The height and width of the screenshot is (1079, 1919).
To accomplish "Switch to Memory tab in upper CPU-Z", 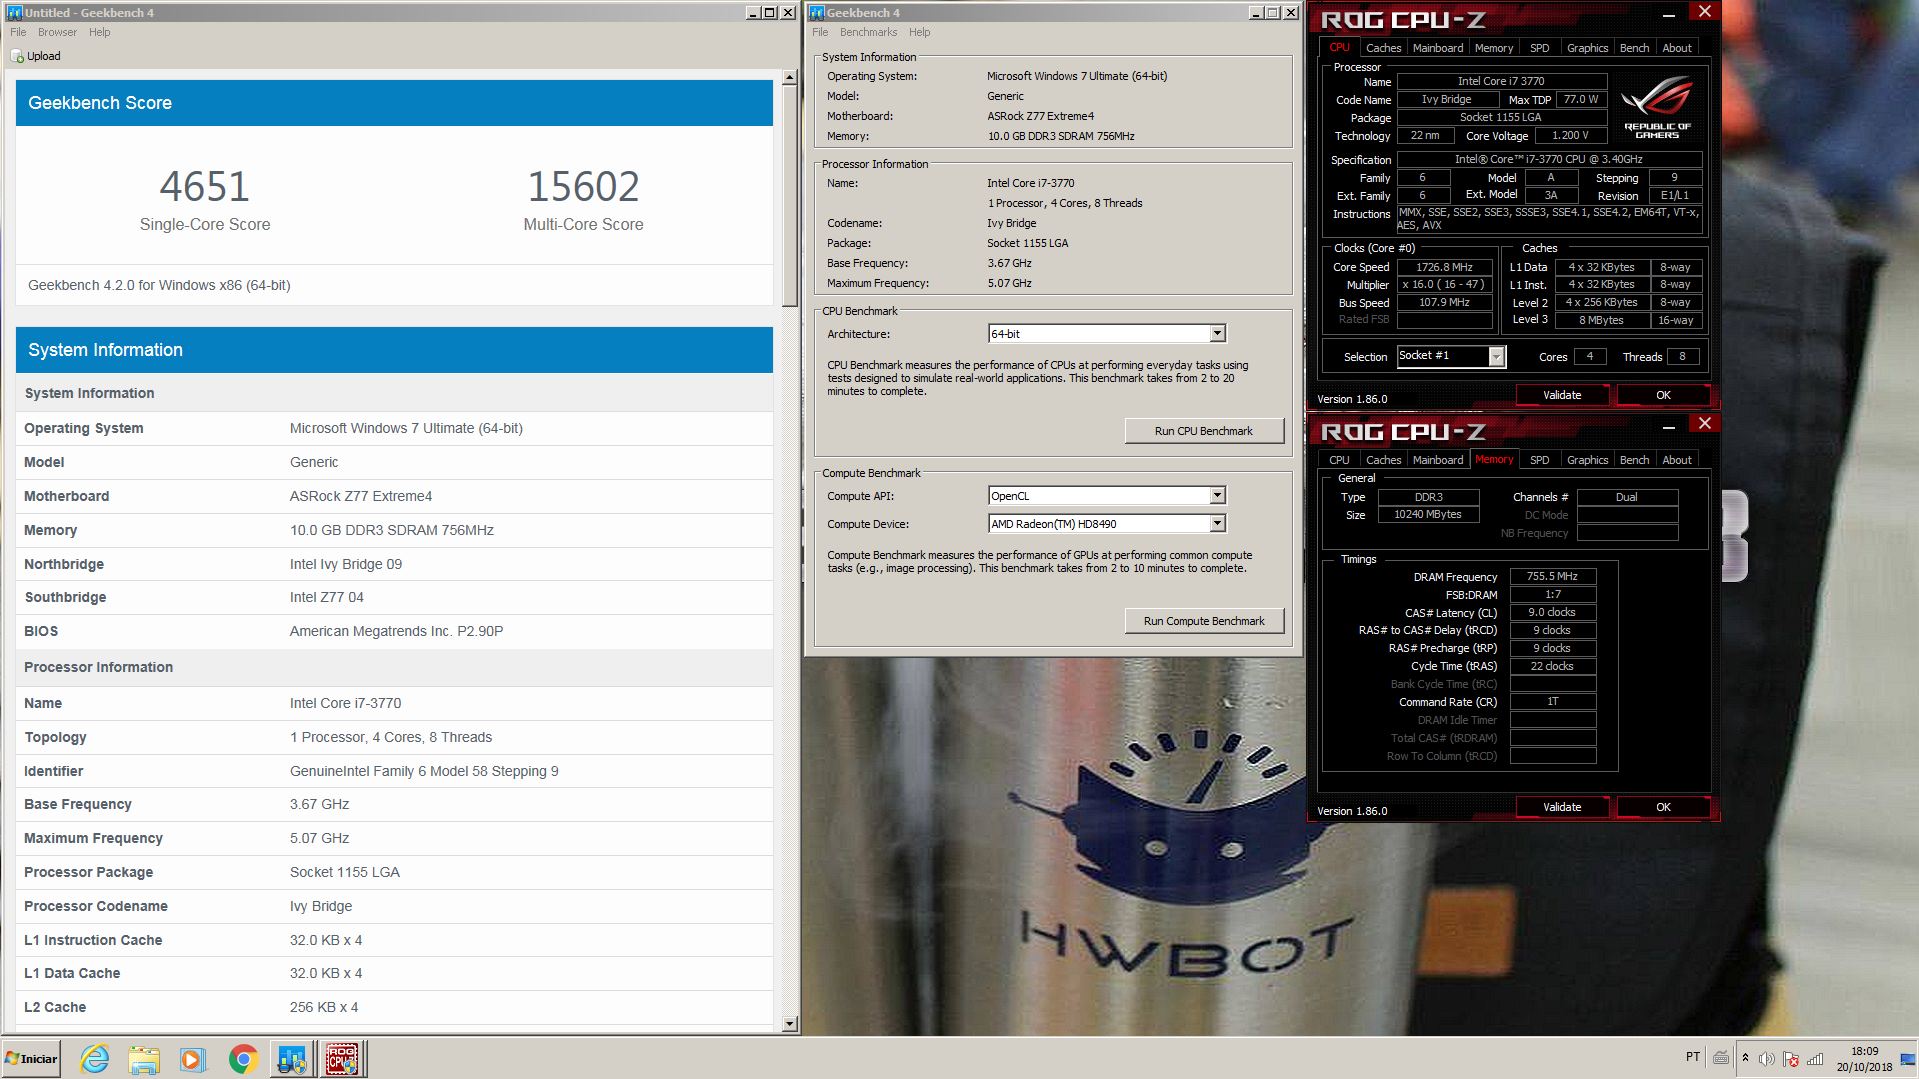I will 1494,48.
